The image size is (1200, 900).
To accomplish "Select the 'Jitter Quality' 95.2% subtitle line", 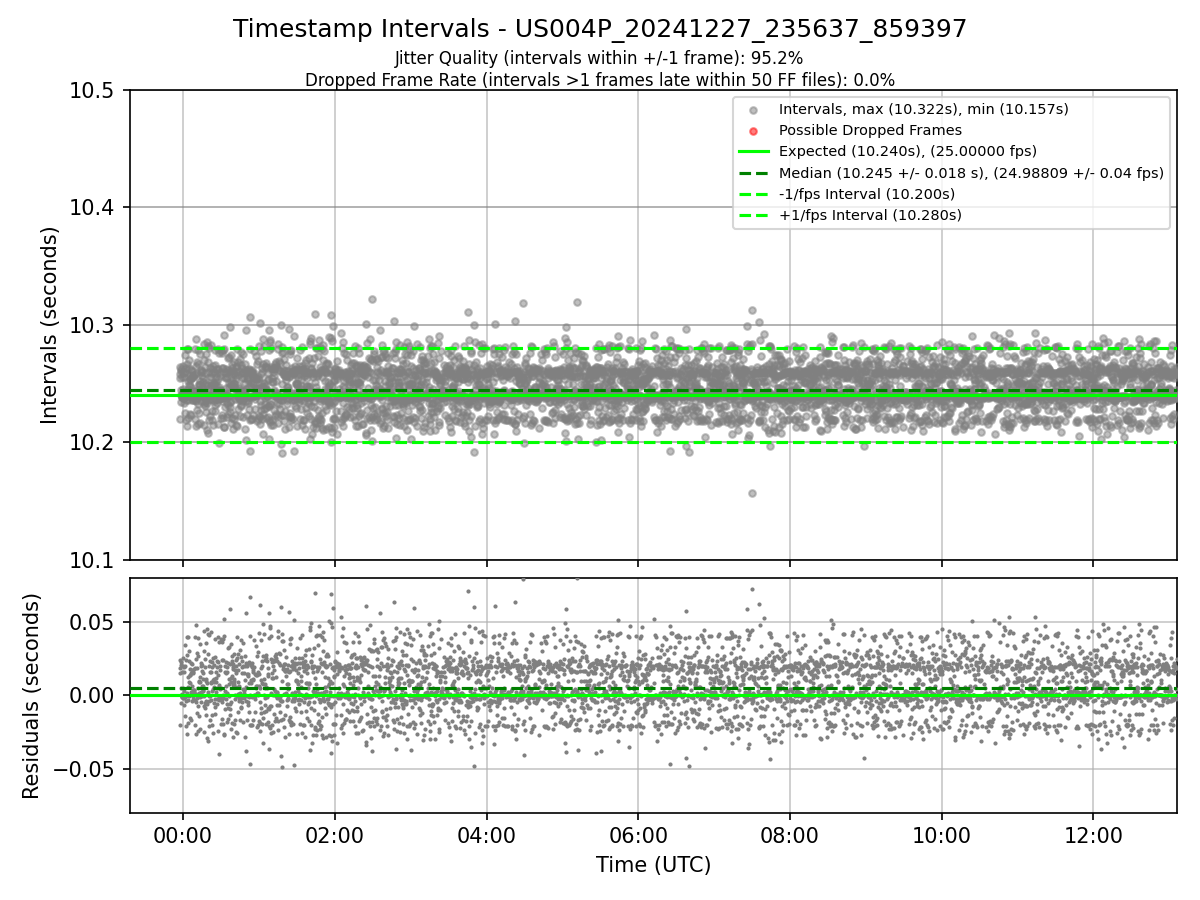I will pos(599,59).
